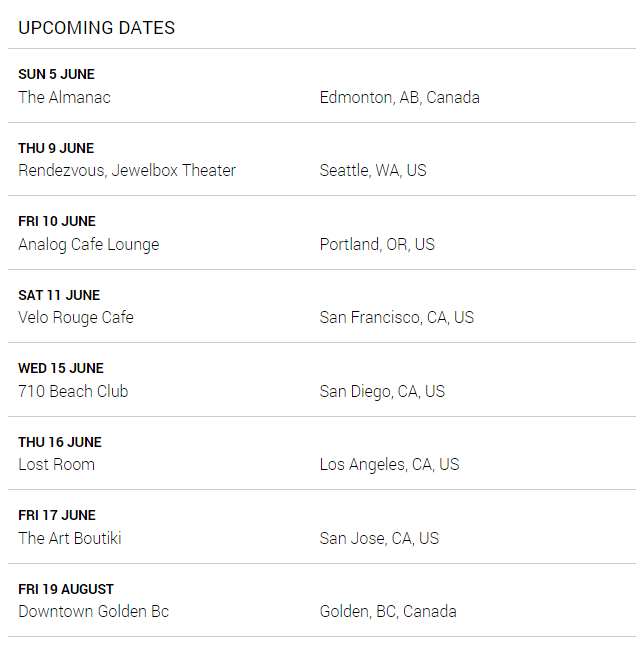Viewport: 636px width, 656px height.
Task: Open The Art Boutiki event
Action: 70,538
